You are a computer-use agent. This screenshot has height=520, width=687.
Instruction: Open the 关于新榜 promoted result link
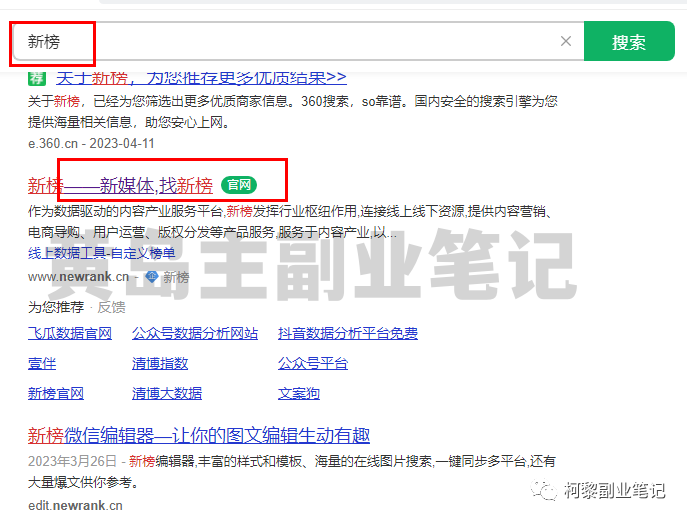[200, 77]
